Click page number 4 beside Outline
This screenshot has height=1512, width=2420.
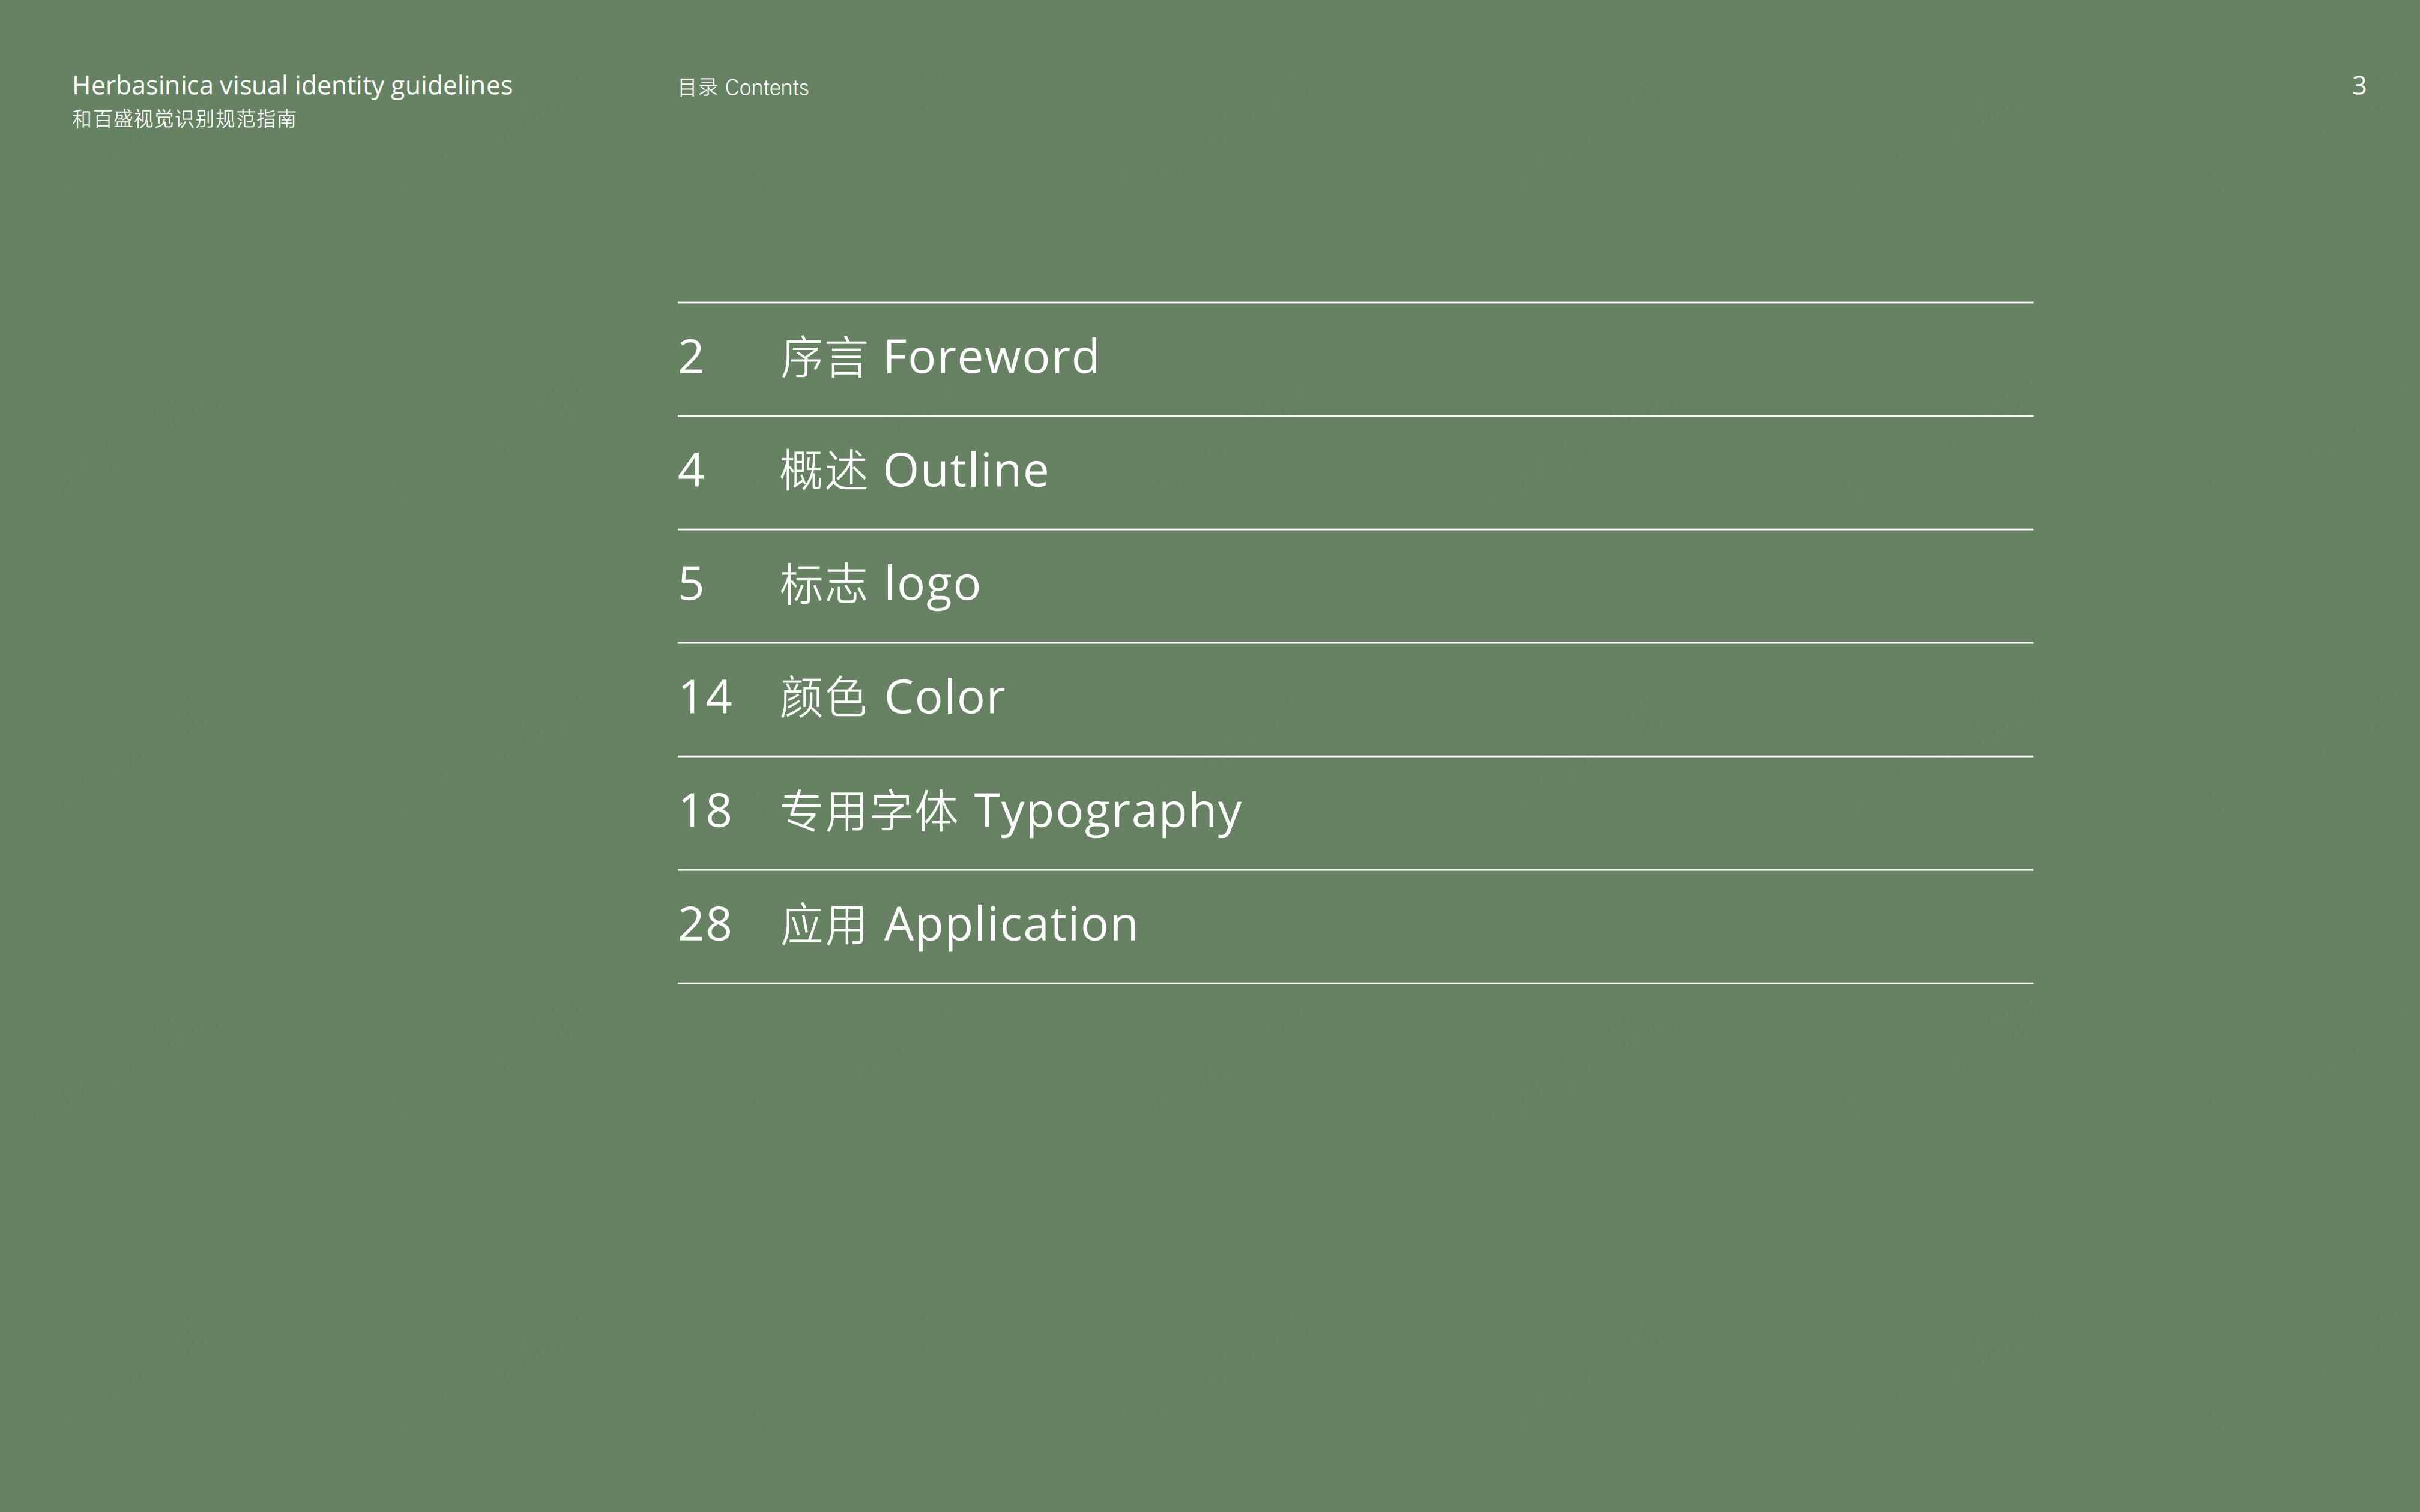(x=691, y=470)
